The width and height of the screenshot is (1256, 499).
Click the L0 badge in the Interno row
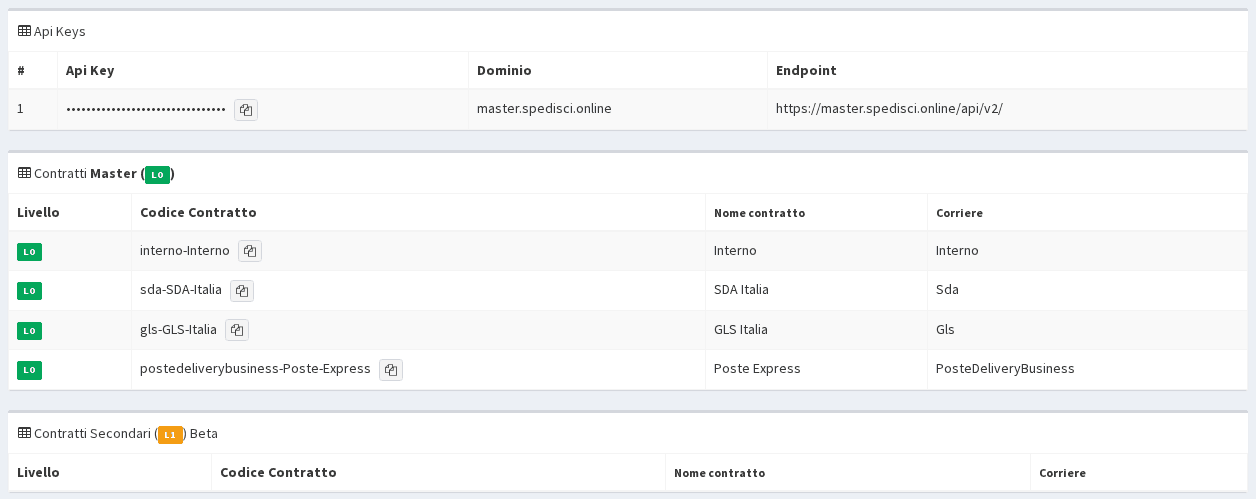tap(29, 252)
